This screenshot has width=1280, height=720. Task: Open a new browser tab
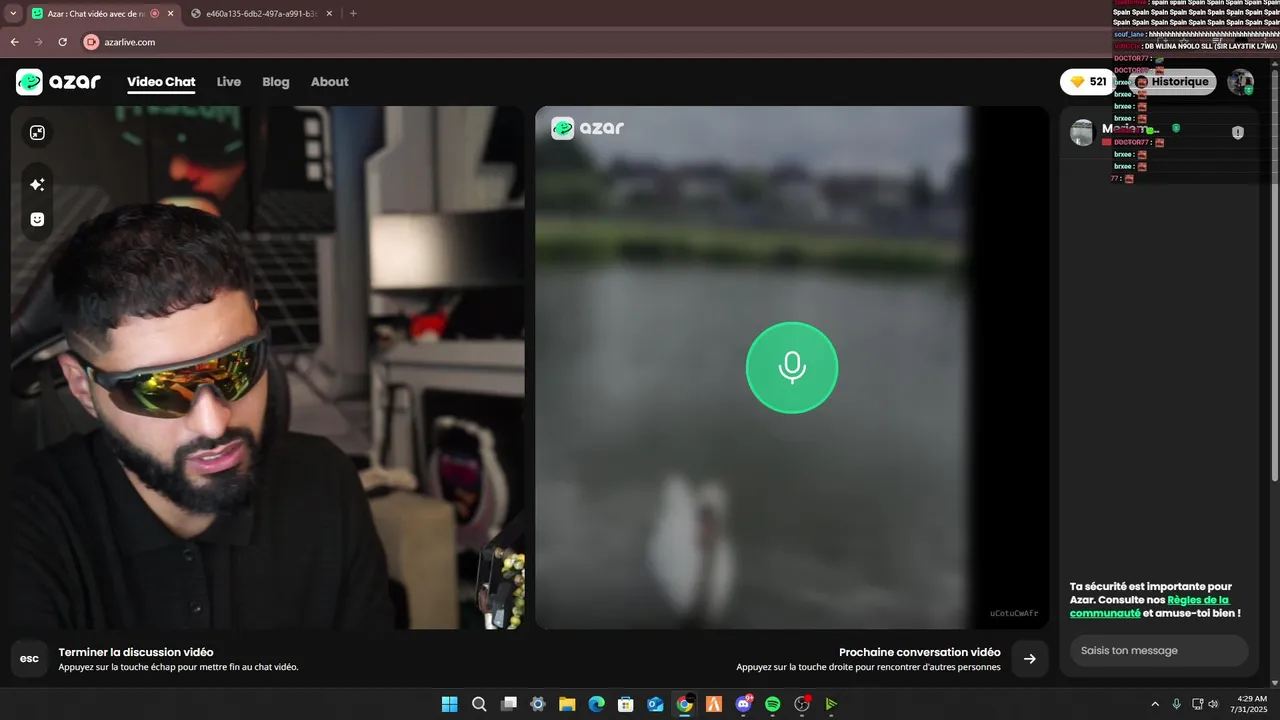click(x=353, y=14)
